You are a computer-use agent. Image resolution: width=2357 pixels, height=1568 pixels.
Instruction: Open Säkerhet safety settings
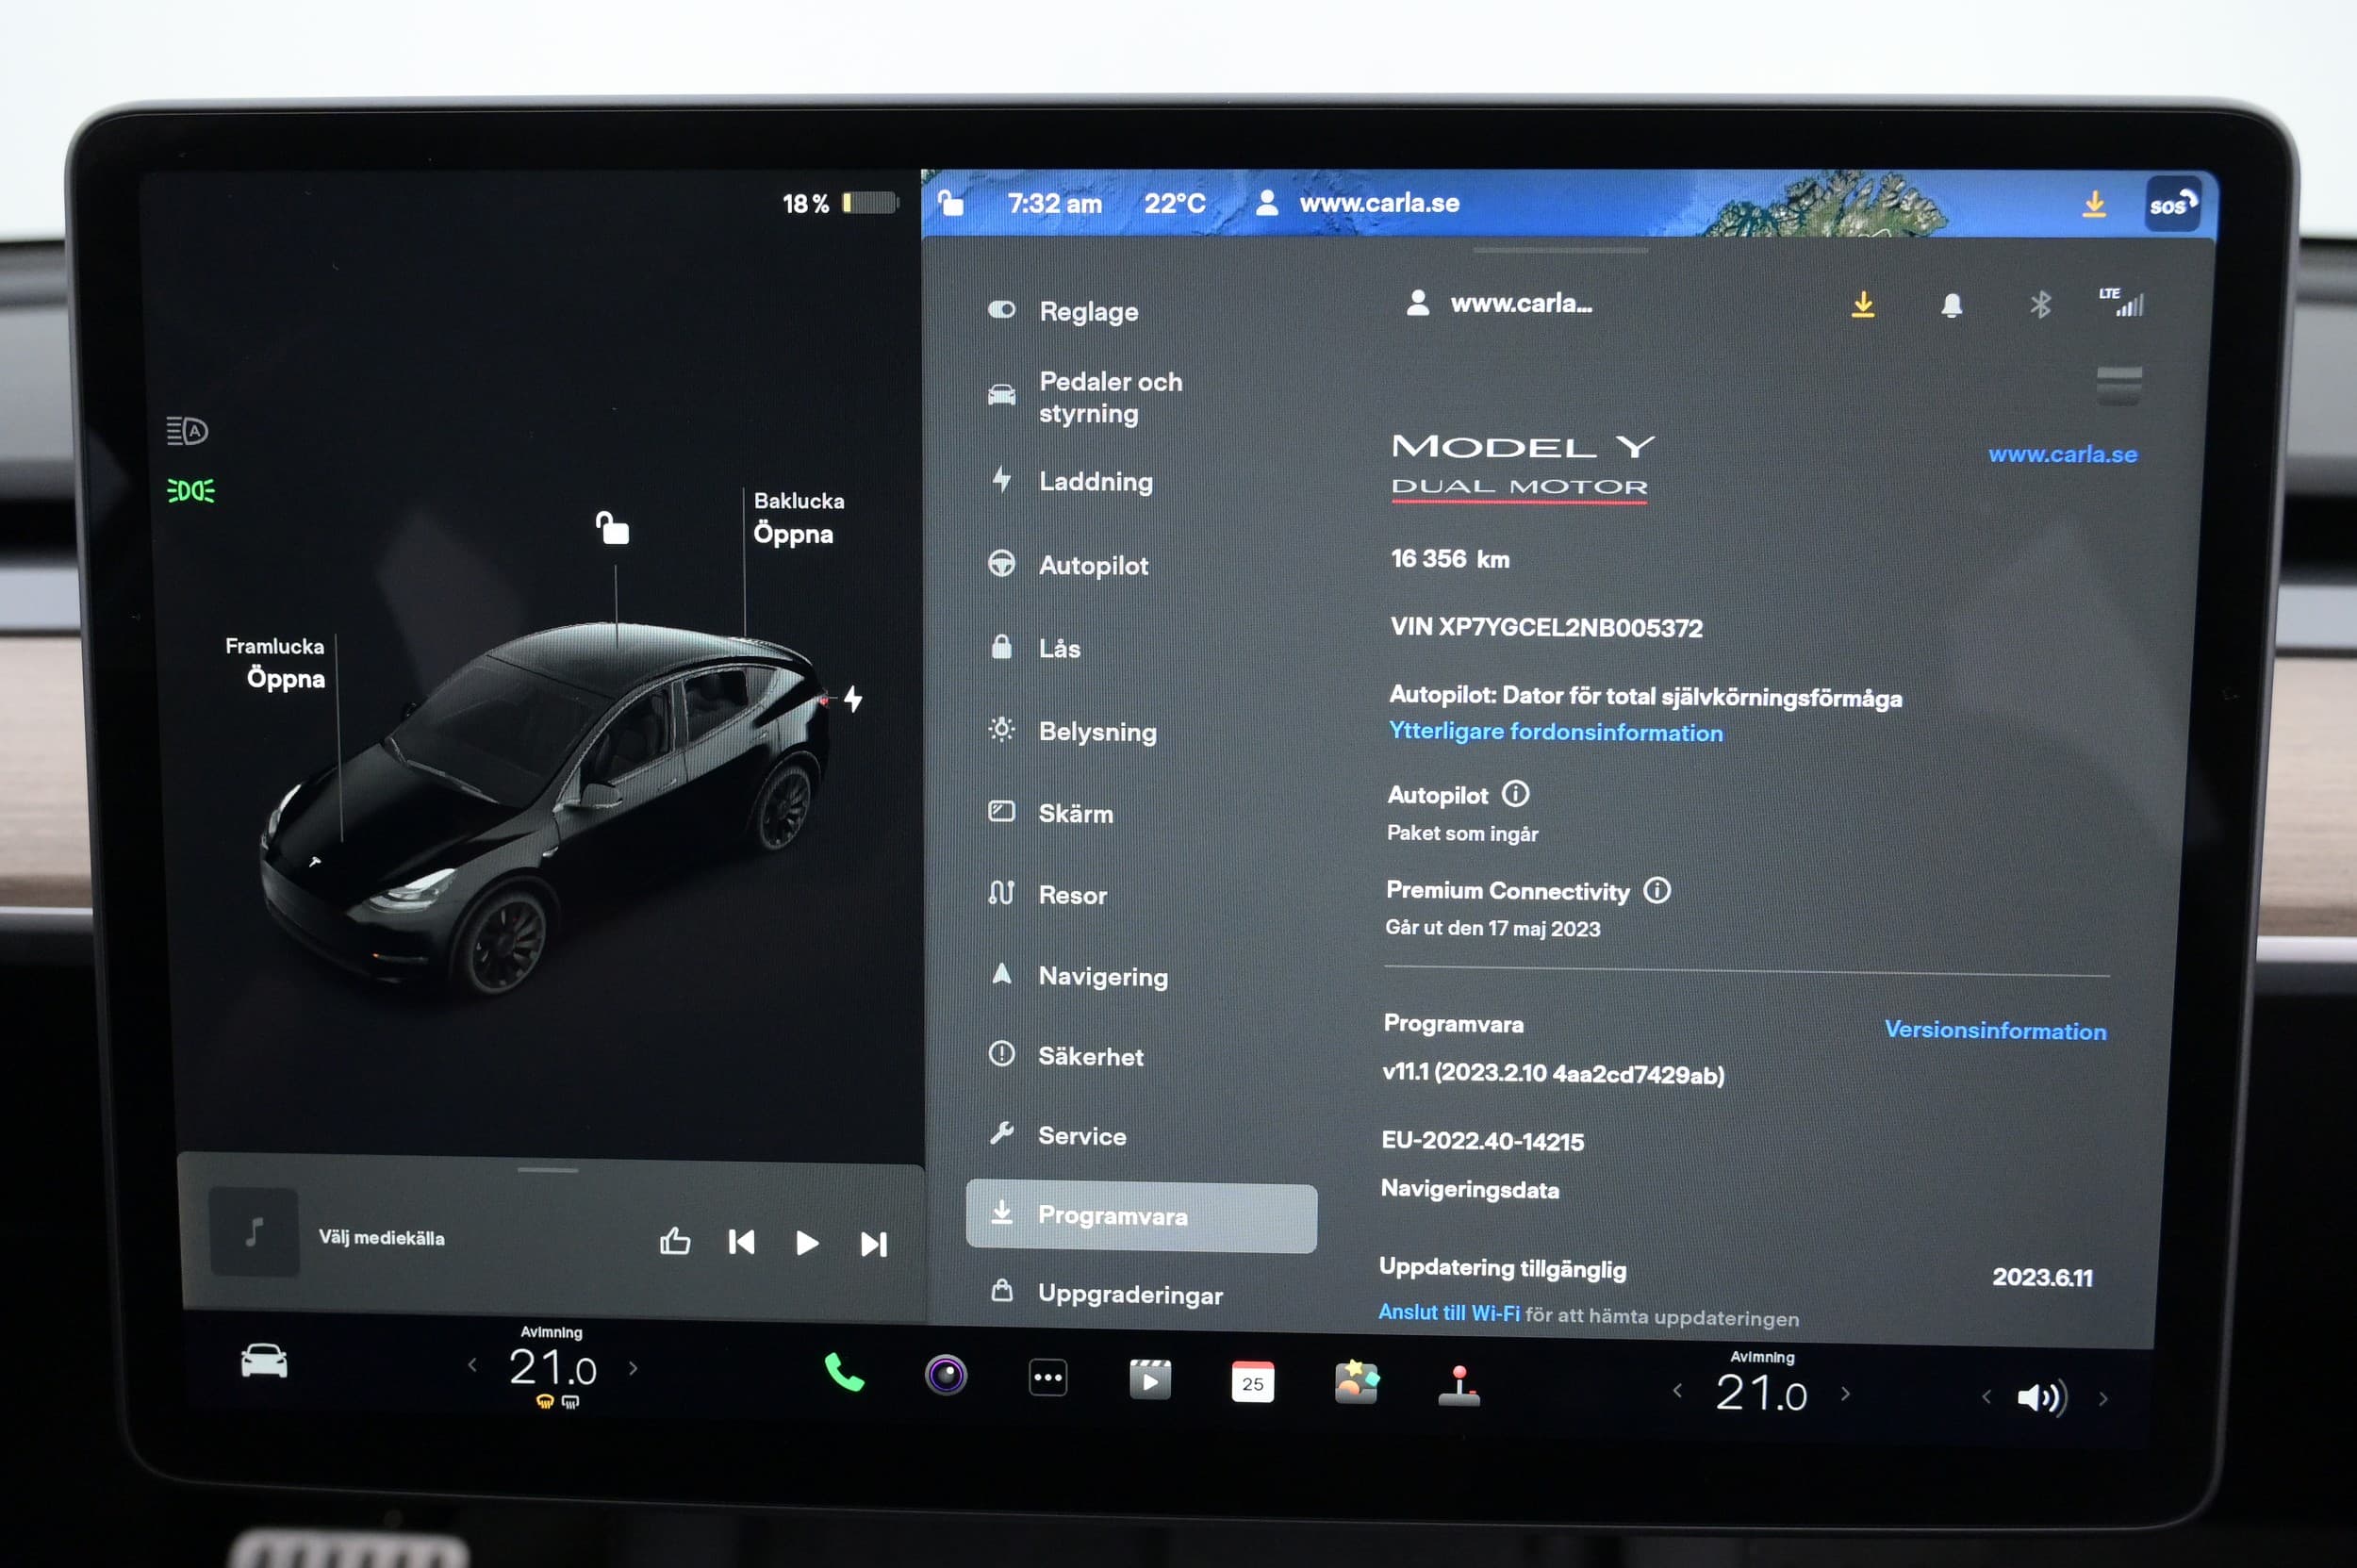coord(1066,1056)
